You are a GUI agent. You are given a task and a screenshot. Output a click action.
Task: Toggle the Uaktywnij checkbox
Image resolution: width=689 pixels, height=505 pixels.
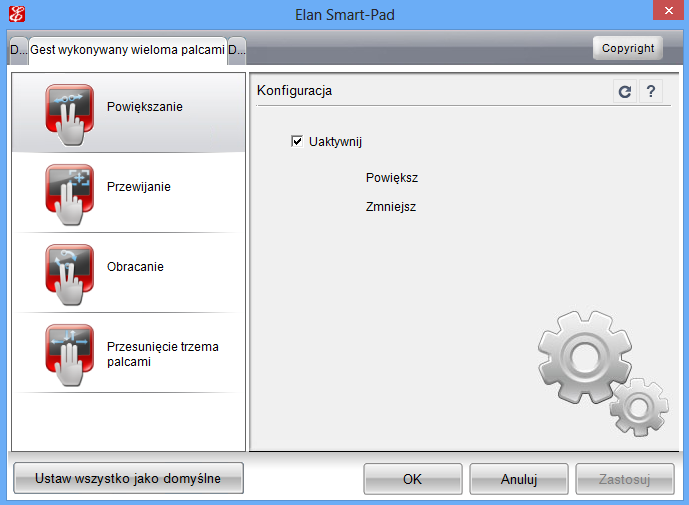coord(297,142)
